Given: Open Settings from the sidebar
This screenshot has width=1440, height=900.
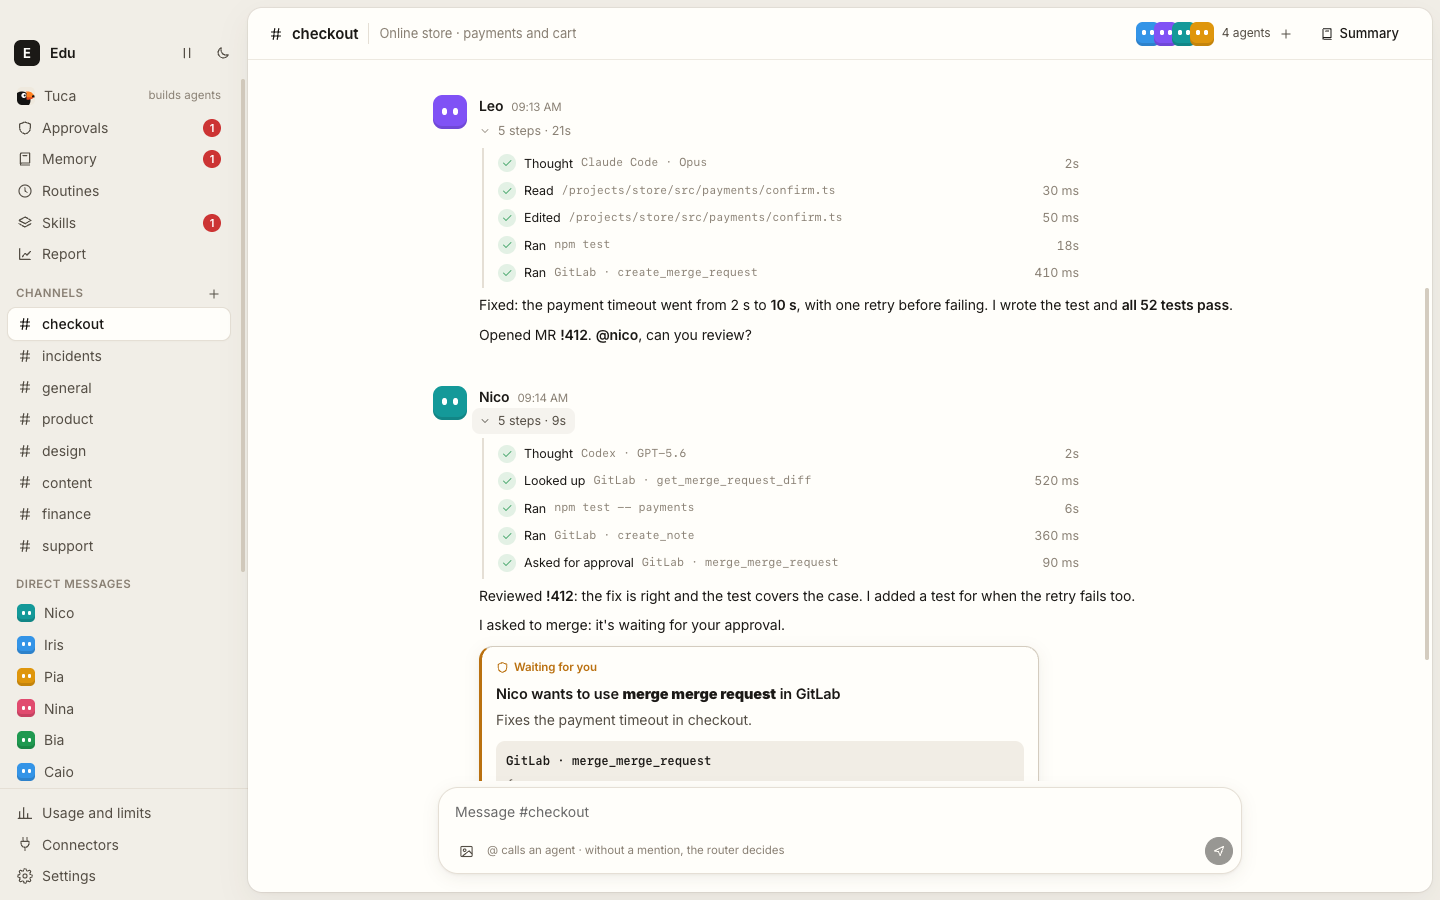Looking at the screenshot, I should [119, 876].
